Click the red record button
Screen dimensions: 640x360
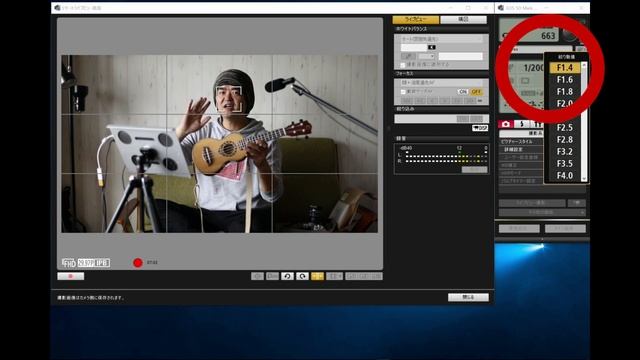(x=138, y=263)
